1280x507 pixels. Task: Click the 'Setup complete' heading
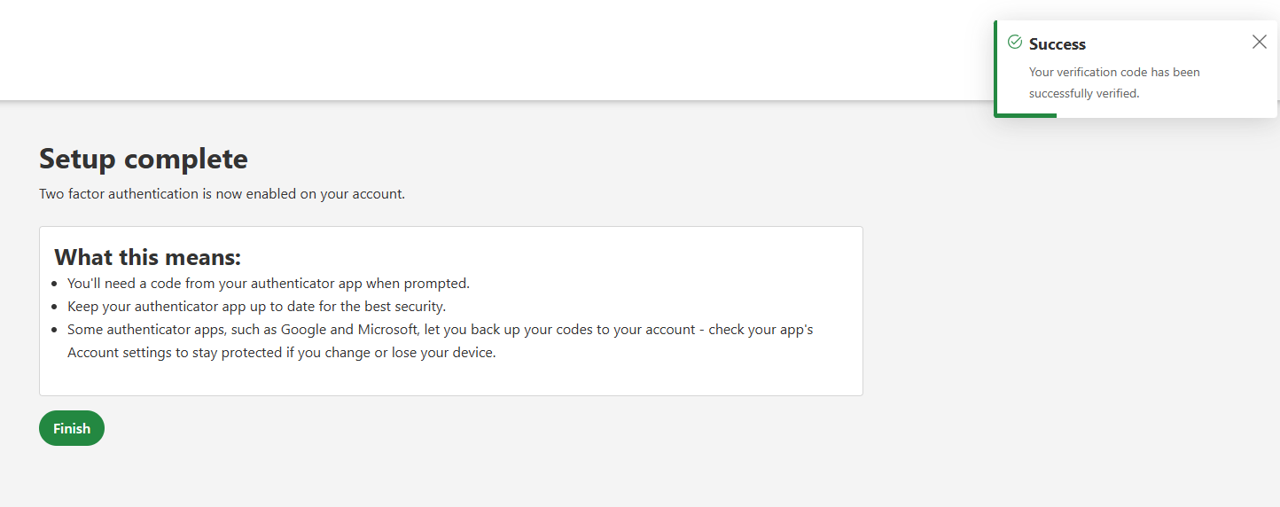coord(143,159)
